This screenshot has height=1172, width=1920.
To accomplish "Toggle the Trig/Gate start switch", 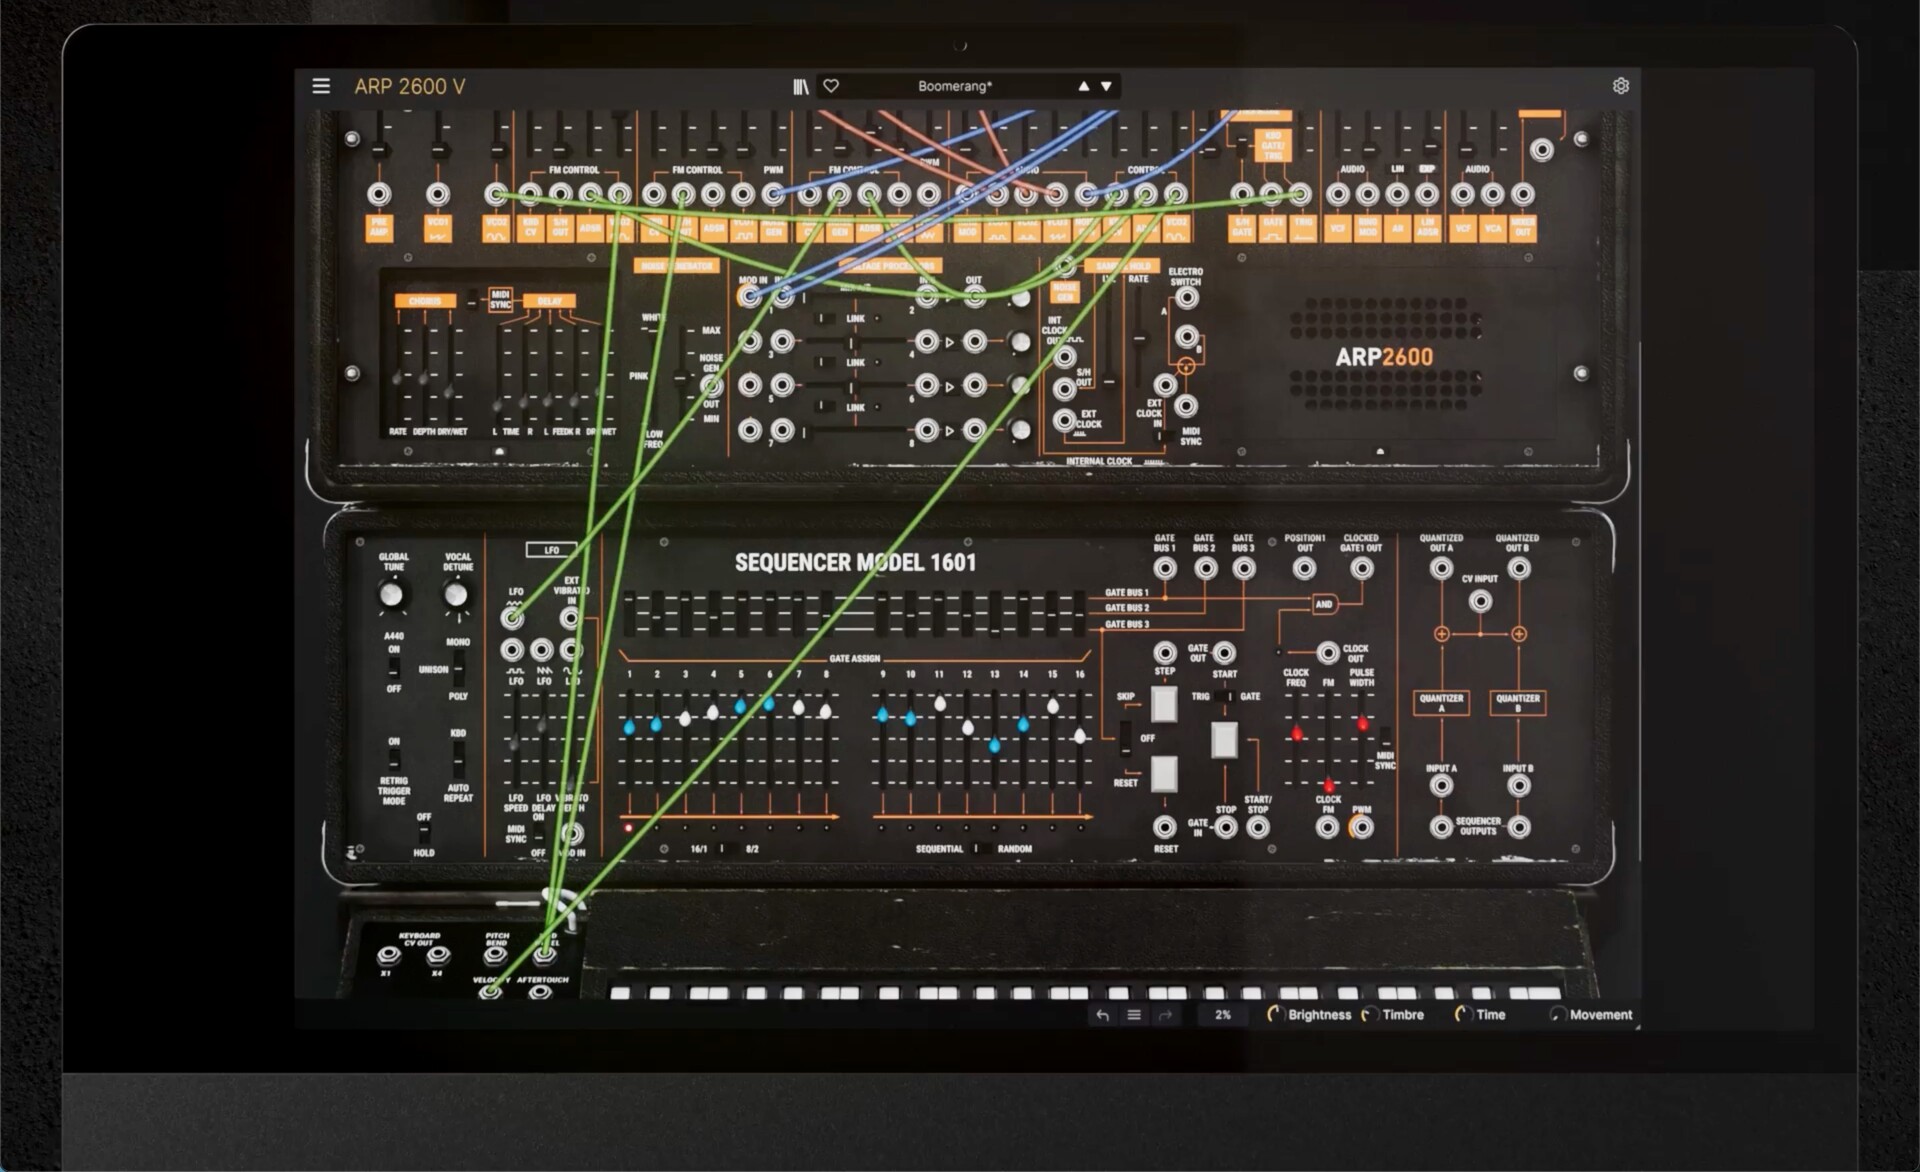I will [1224, 696].
